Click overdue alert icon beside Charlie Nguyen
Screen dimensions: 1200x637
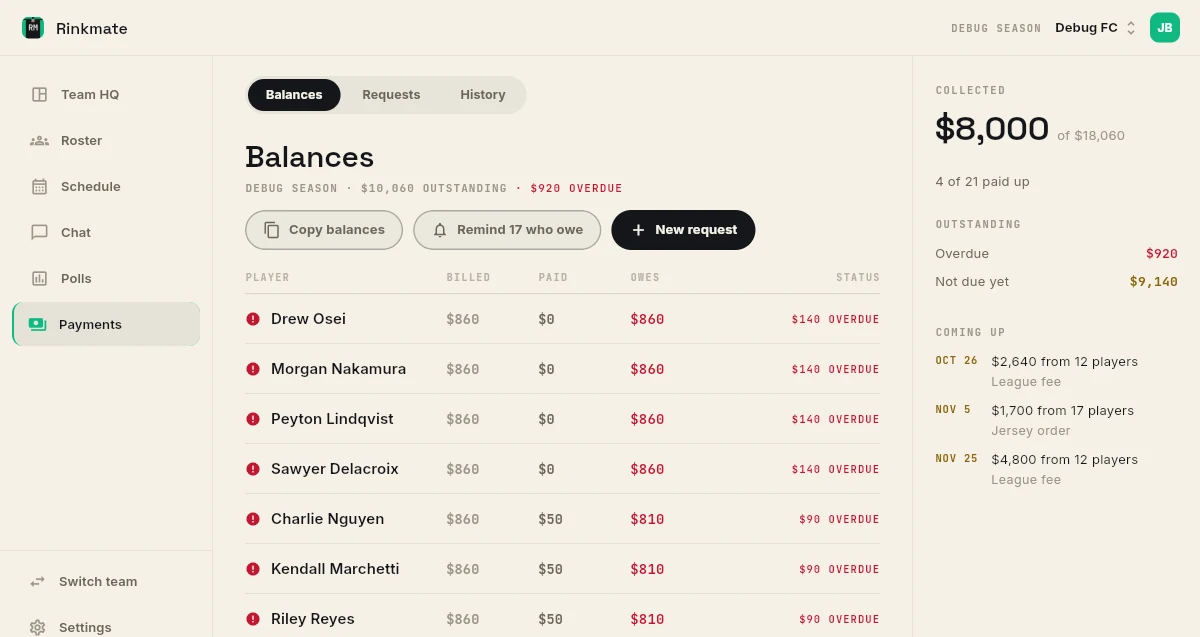click(253, 519)
